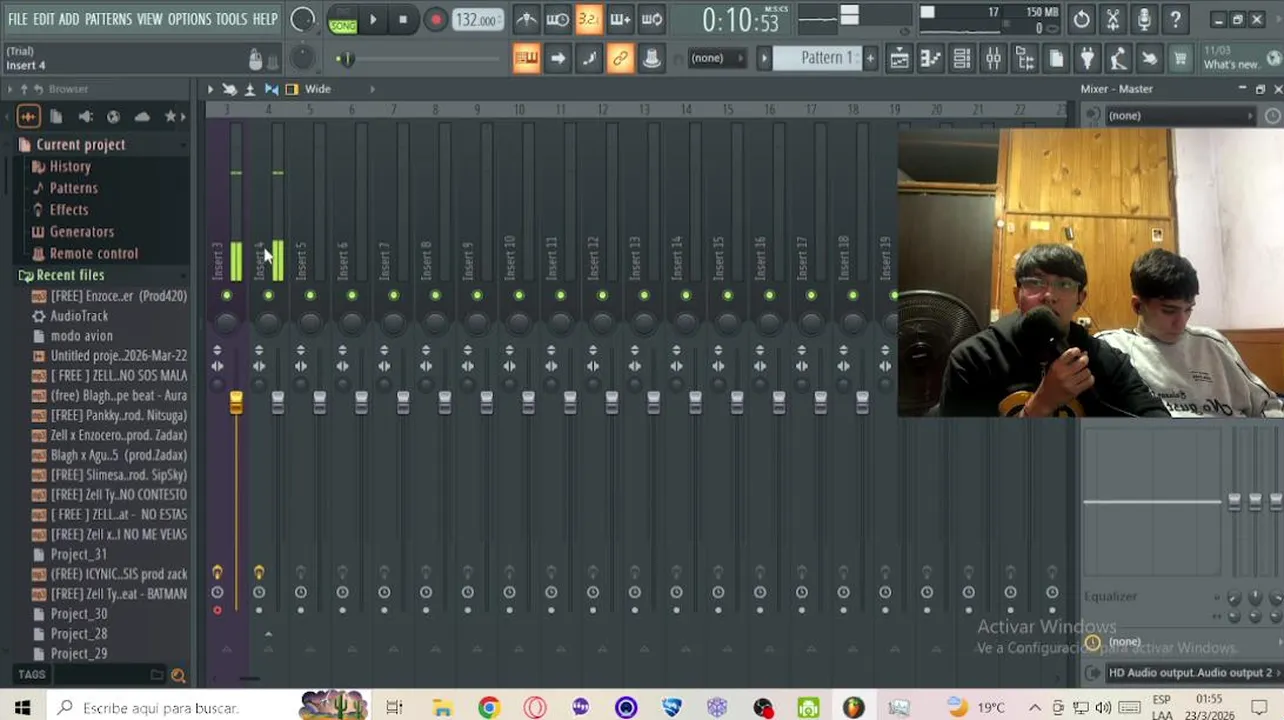
Task: Collapse the Recent files folder
Action: 69,275
